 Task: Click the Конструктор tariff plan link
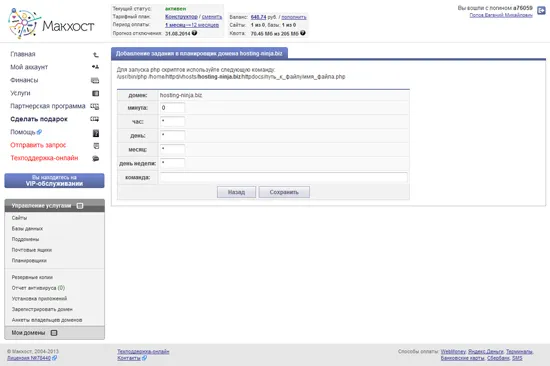click(x=181, y=16)
